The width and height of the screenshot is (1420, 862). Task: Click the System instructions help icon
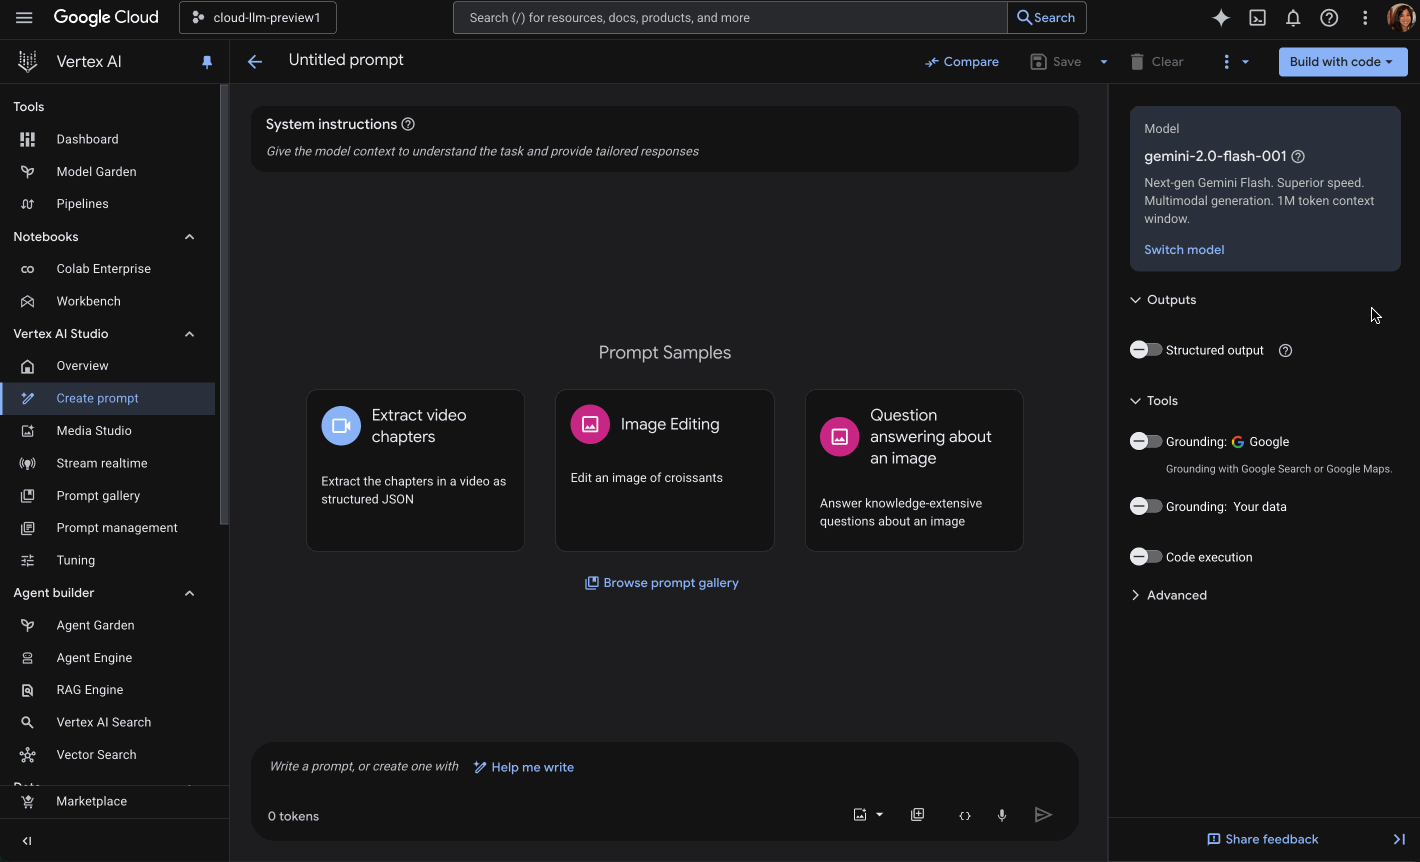click(x=408, y=124)
